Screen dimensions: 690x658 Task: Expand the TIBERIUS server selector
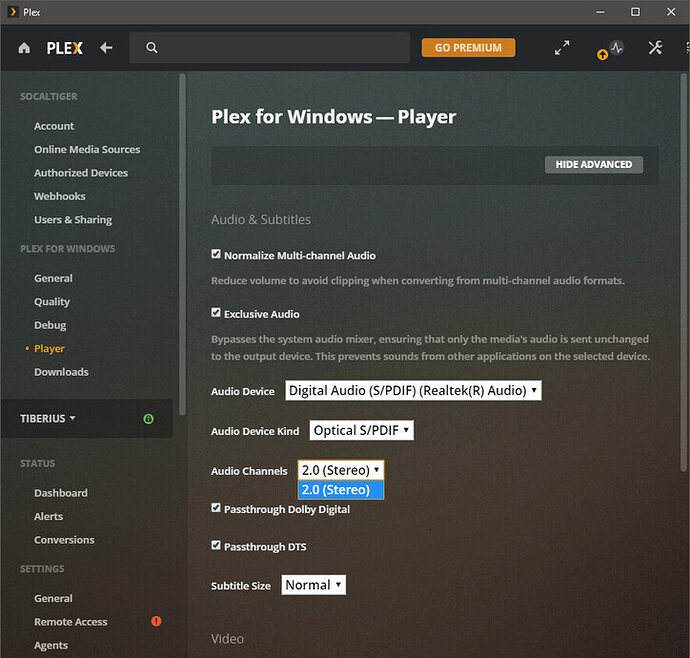point(48,419)
